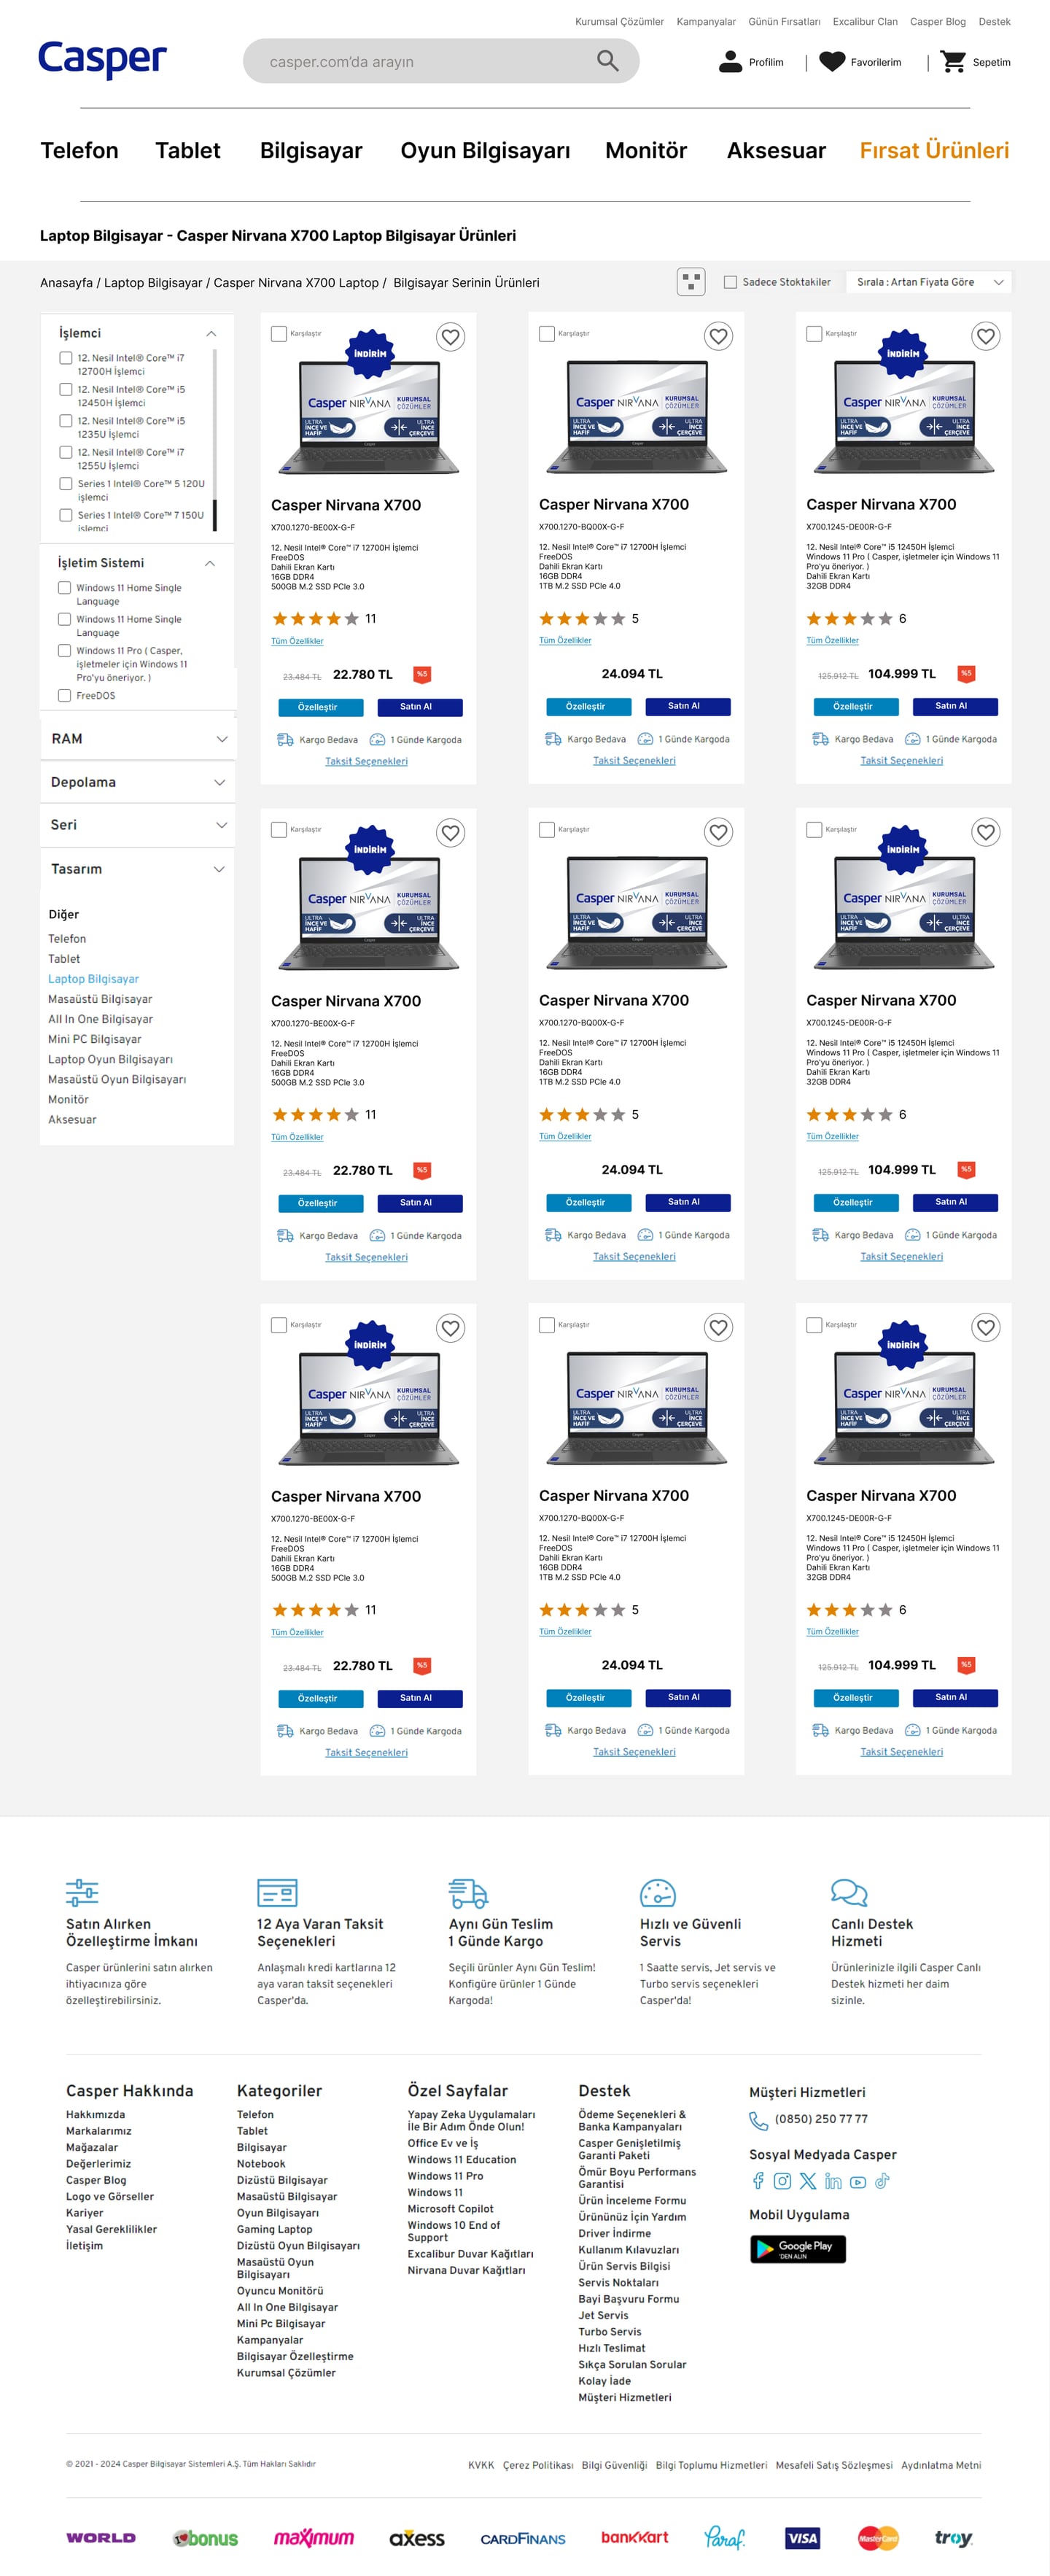Check the Core i5 1235U İşlemci filter
This screenshot has height=2576, width=1050.
(66, 421)
